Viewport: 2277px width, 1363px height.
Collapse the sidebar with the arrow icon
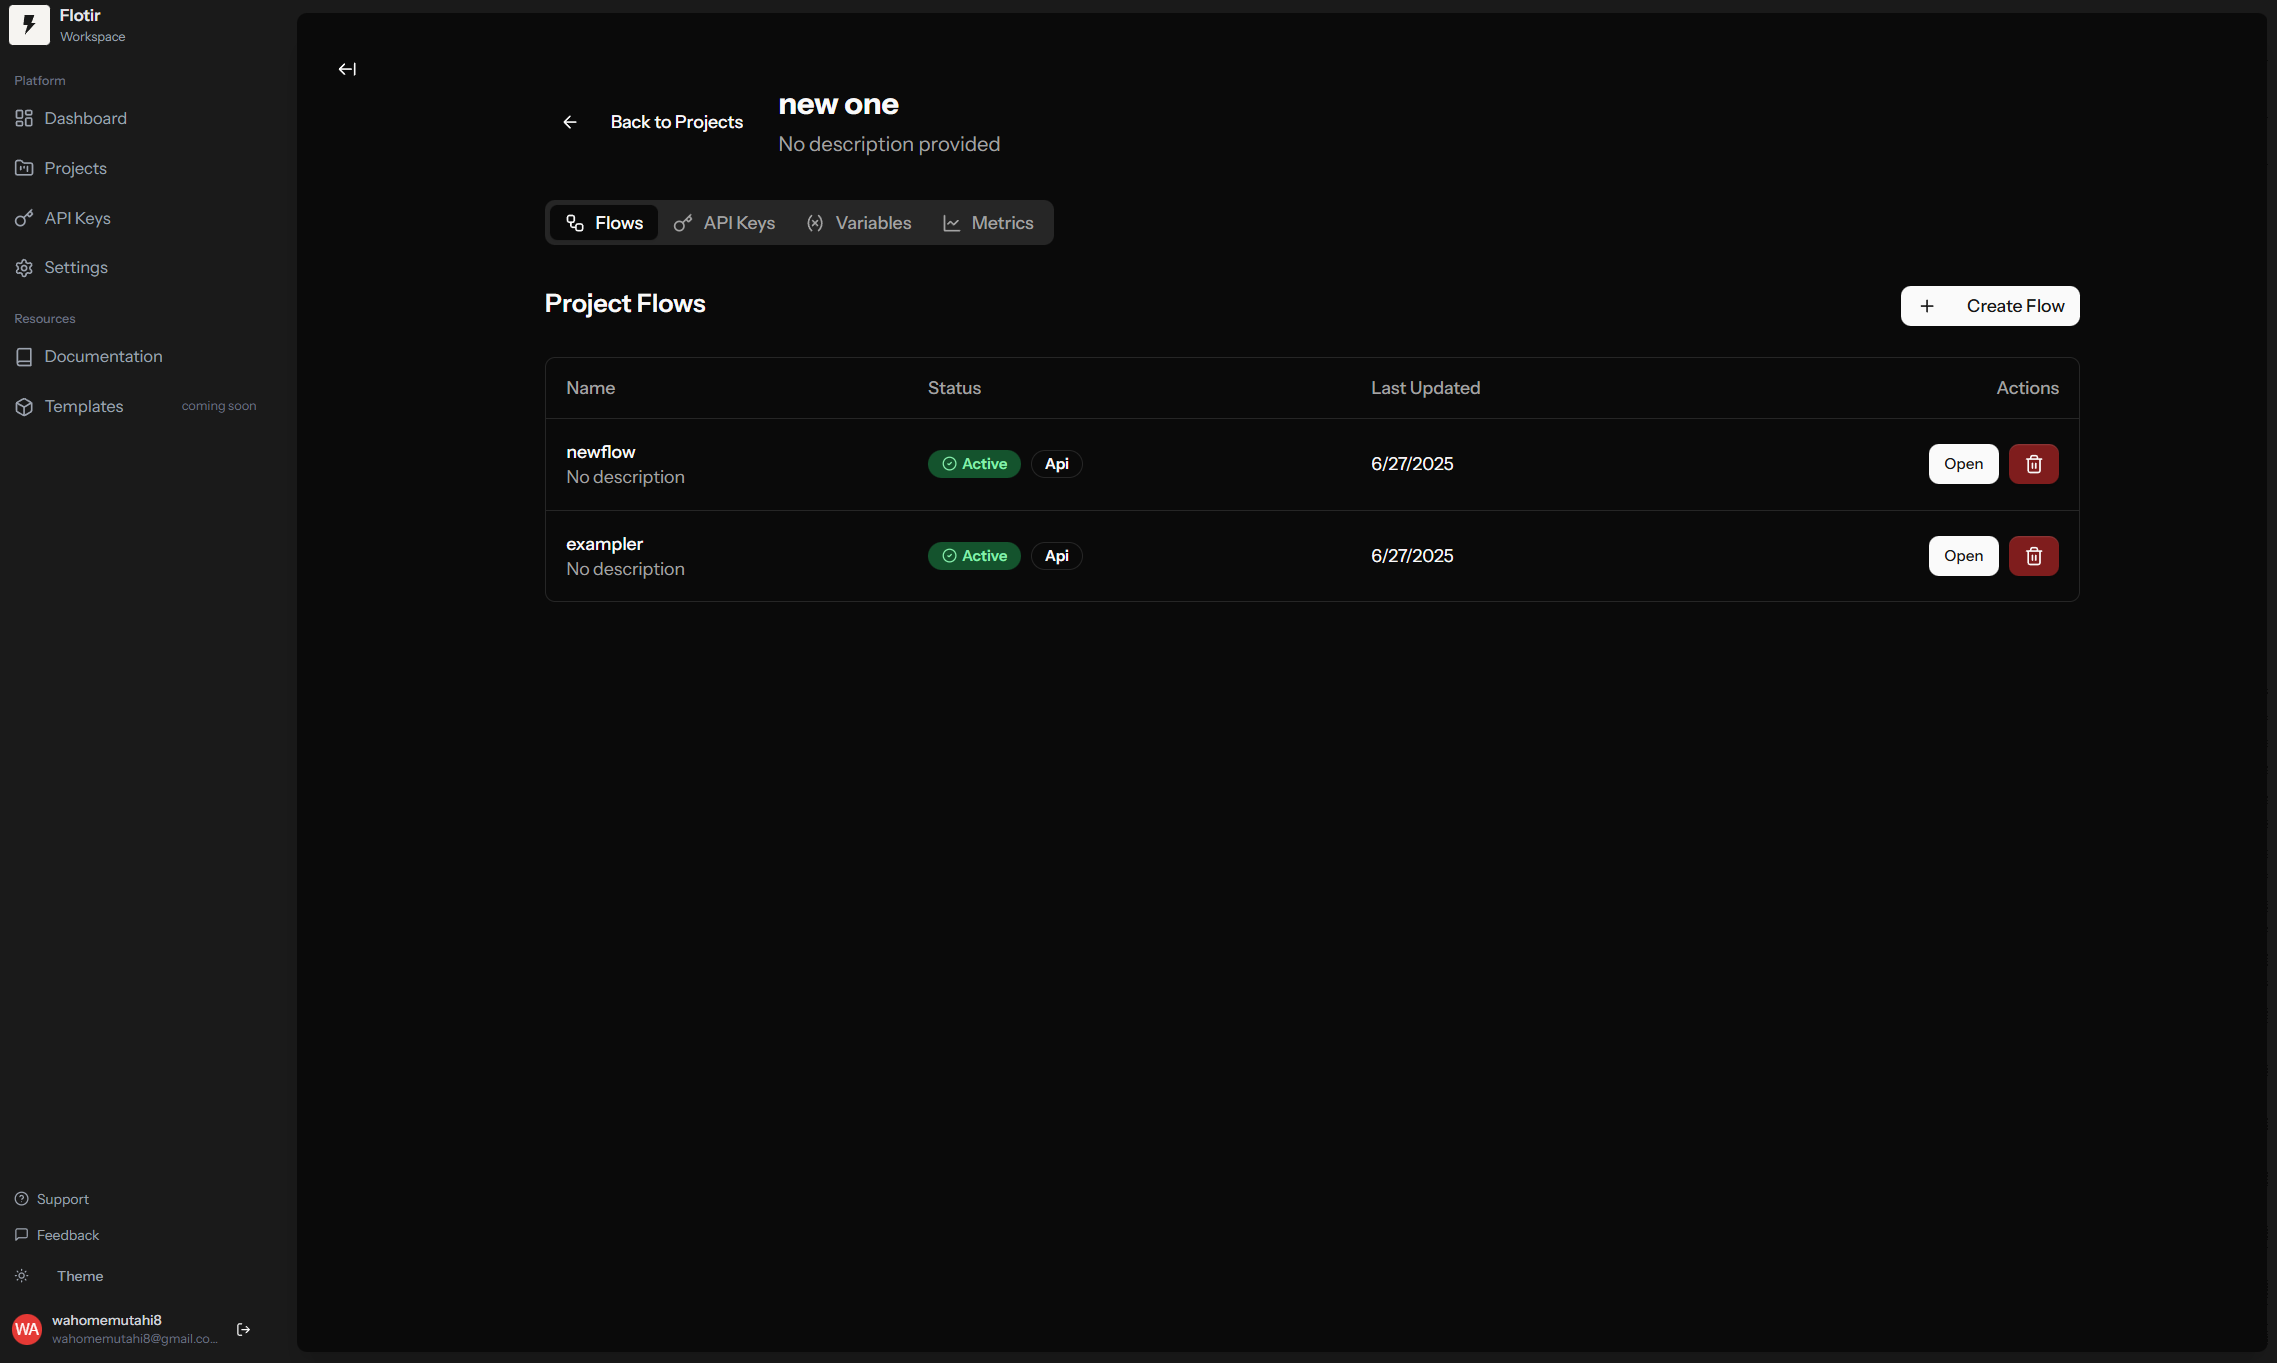click(x=347, y=69)
